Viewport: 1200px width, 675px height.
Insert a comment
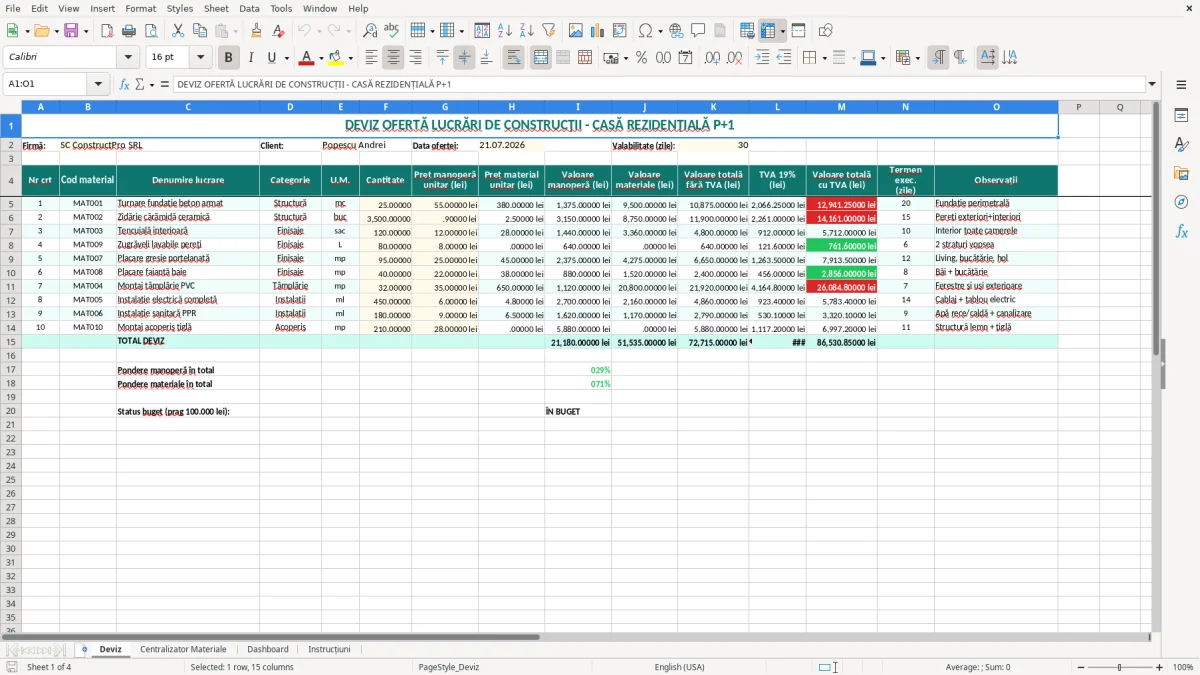699,31
